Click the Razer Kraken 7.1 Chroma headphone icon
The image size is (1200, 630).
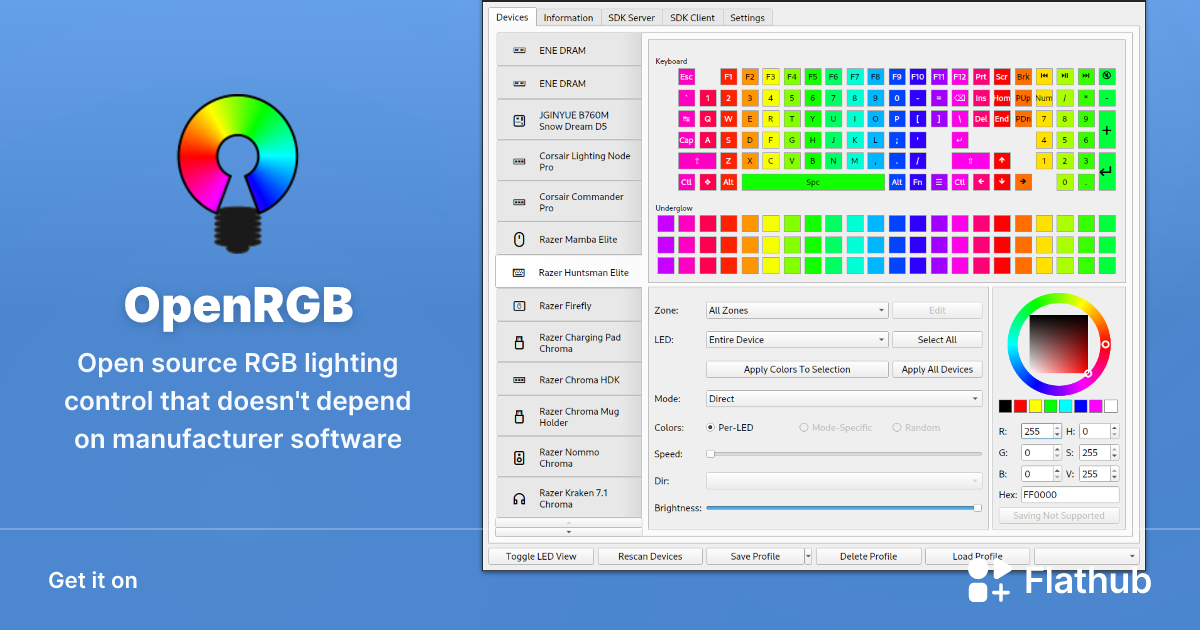pos(519,499)
